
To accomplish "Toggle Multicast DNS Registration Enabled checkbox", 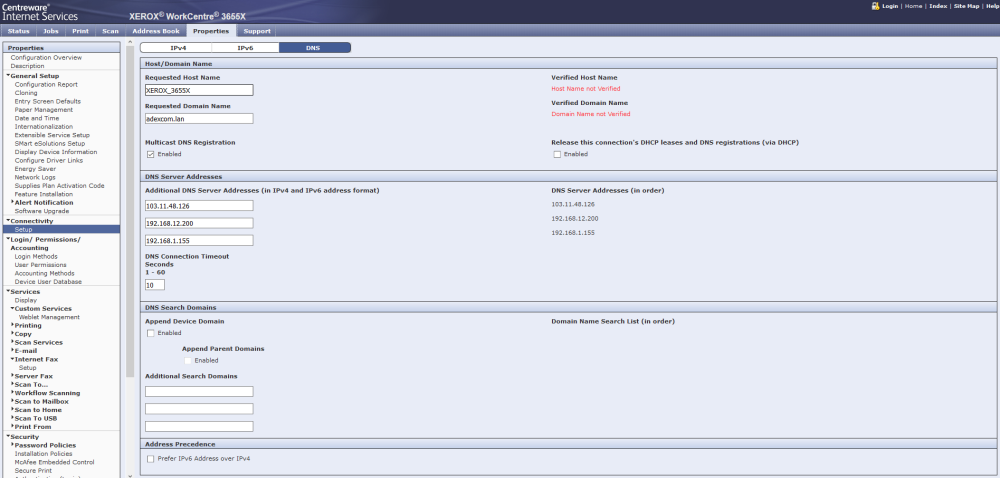I will [151, 154].
